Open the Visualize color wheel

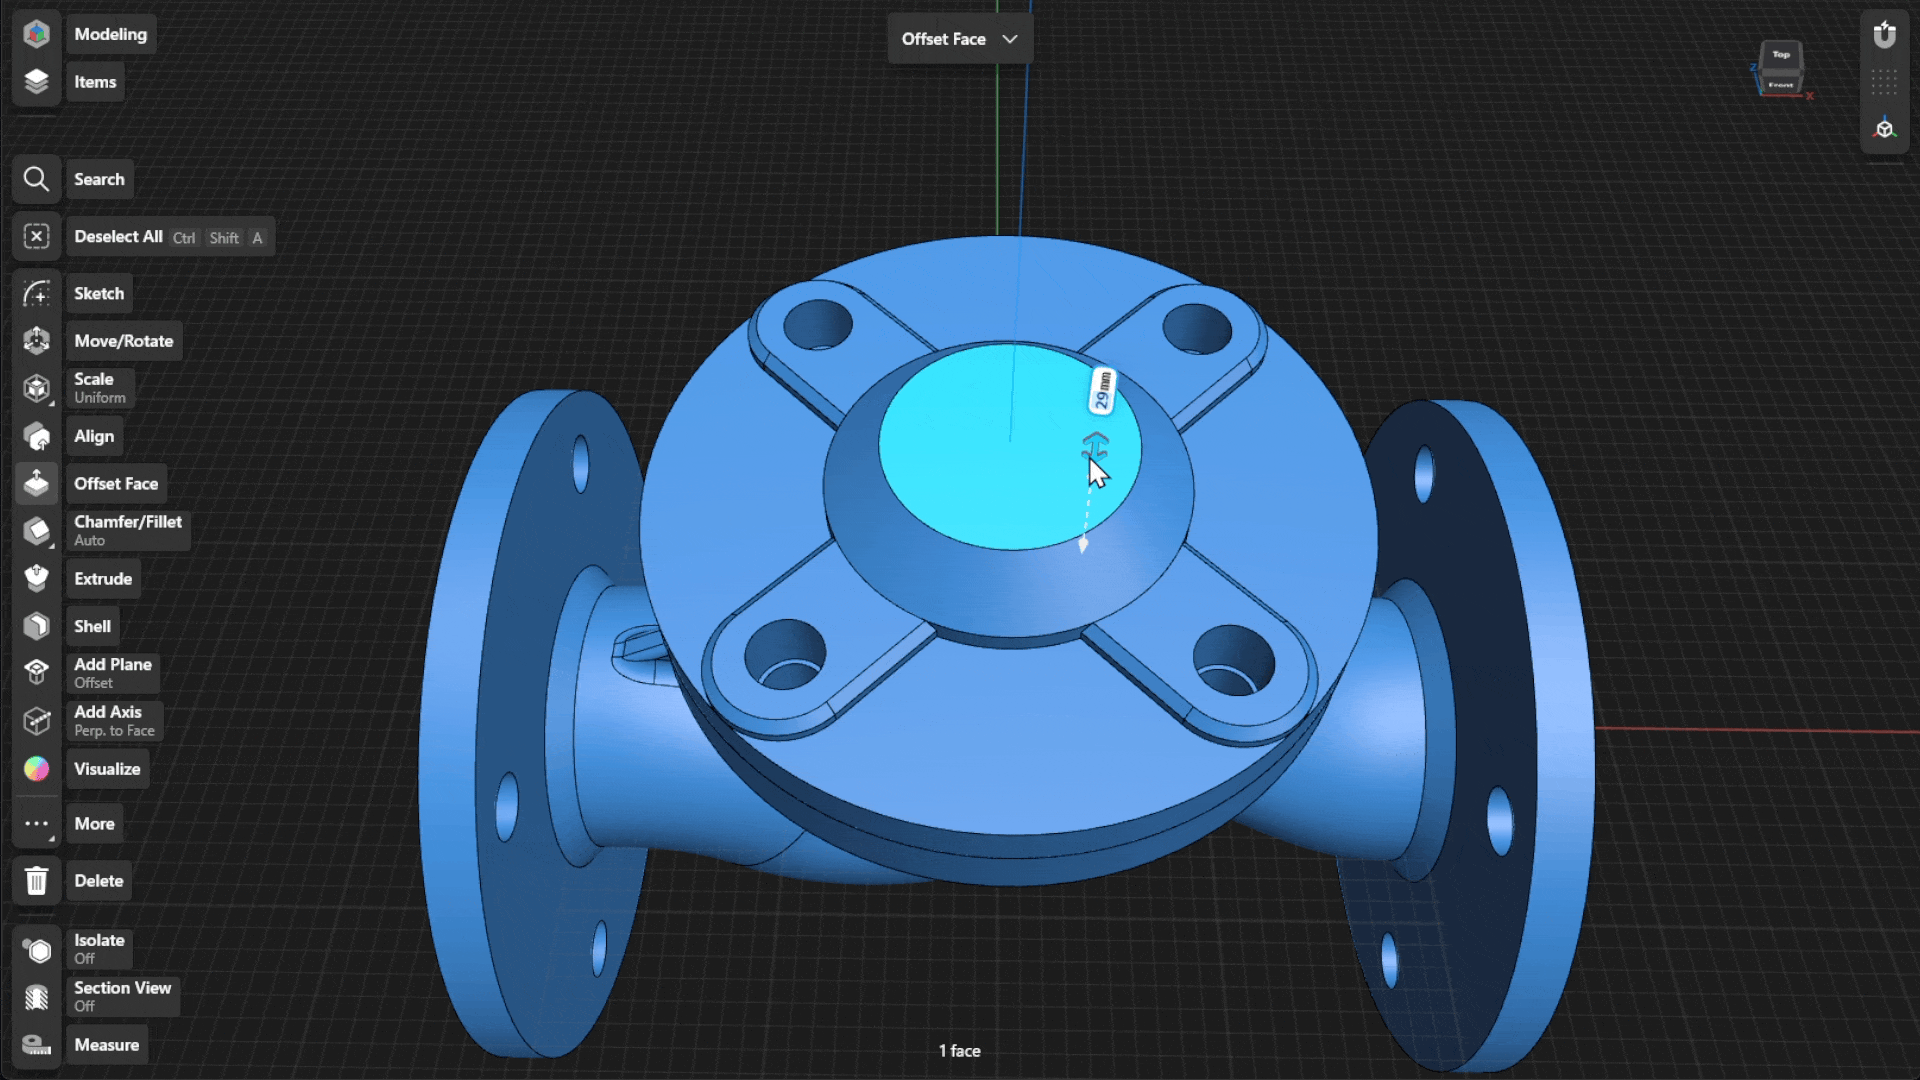(37, 769)
